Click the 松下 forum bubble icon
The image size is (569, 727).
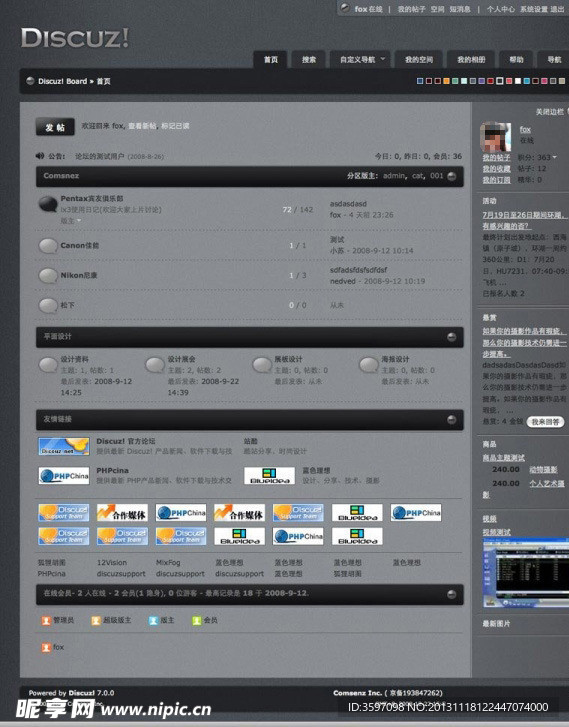click(x=48, y=305)
